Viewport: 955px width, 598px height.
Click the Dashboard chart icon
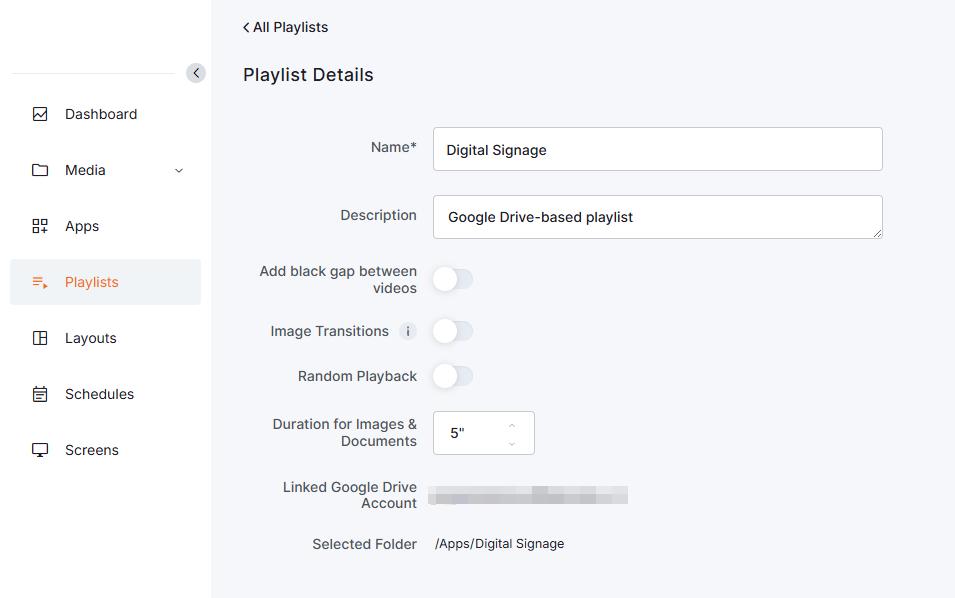point(40,114)
